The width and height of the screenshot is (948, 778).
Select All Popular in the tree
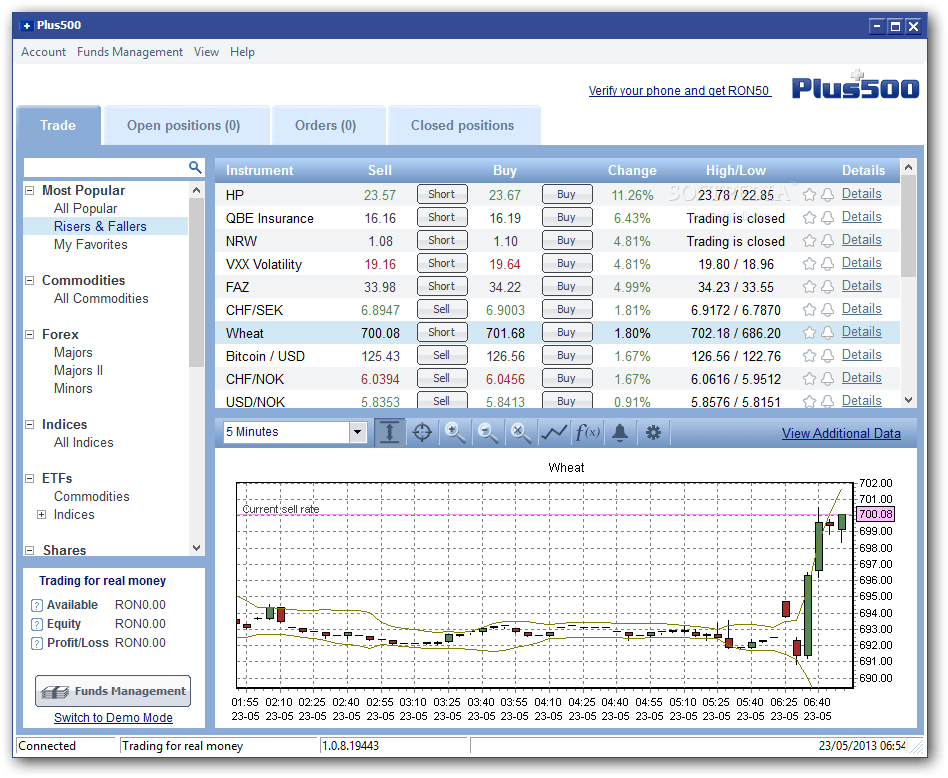85,209
